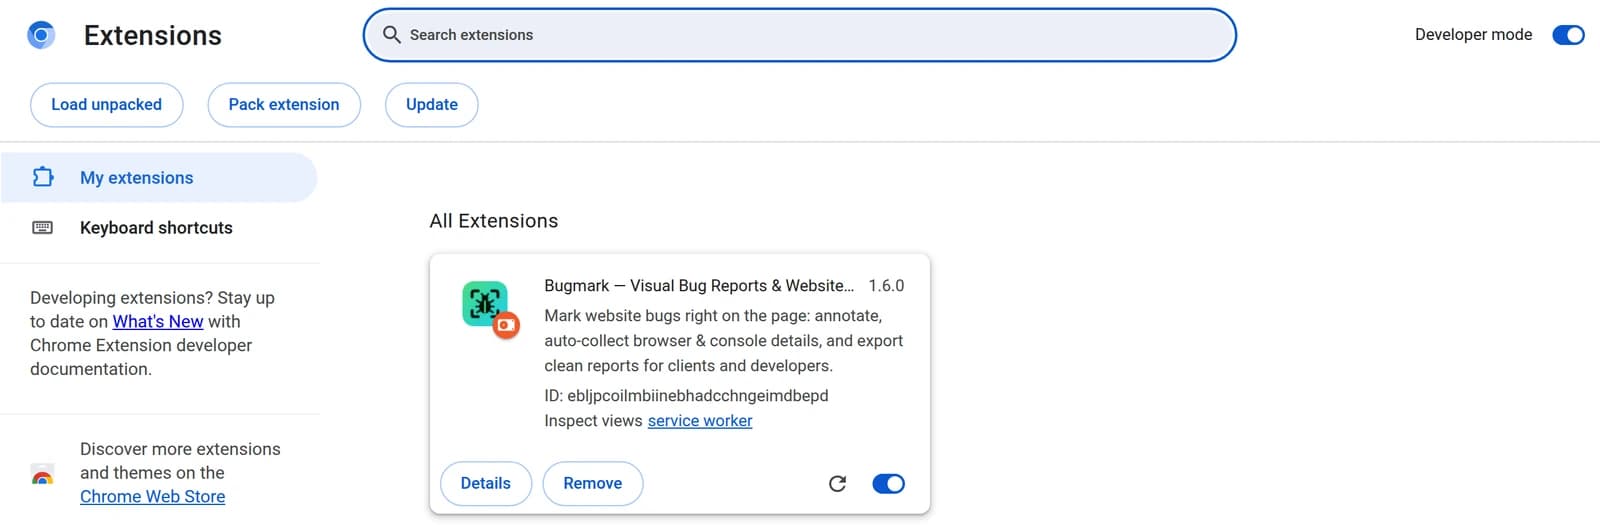This screenshot has height=525, width=1600.
Task: Click the Bugmark description text
Action: point(724,341)
